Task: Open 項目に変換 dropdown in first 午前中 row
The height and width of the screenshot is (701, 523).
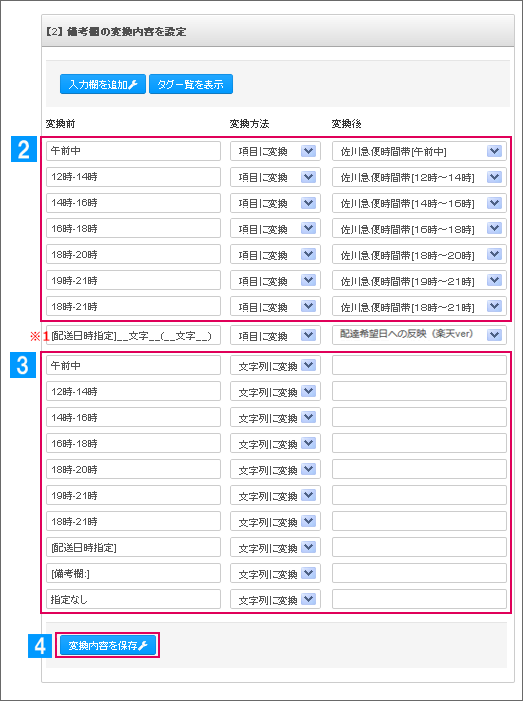Action: click(x=275, y=151)
